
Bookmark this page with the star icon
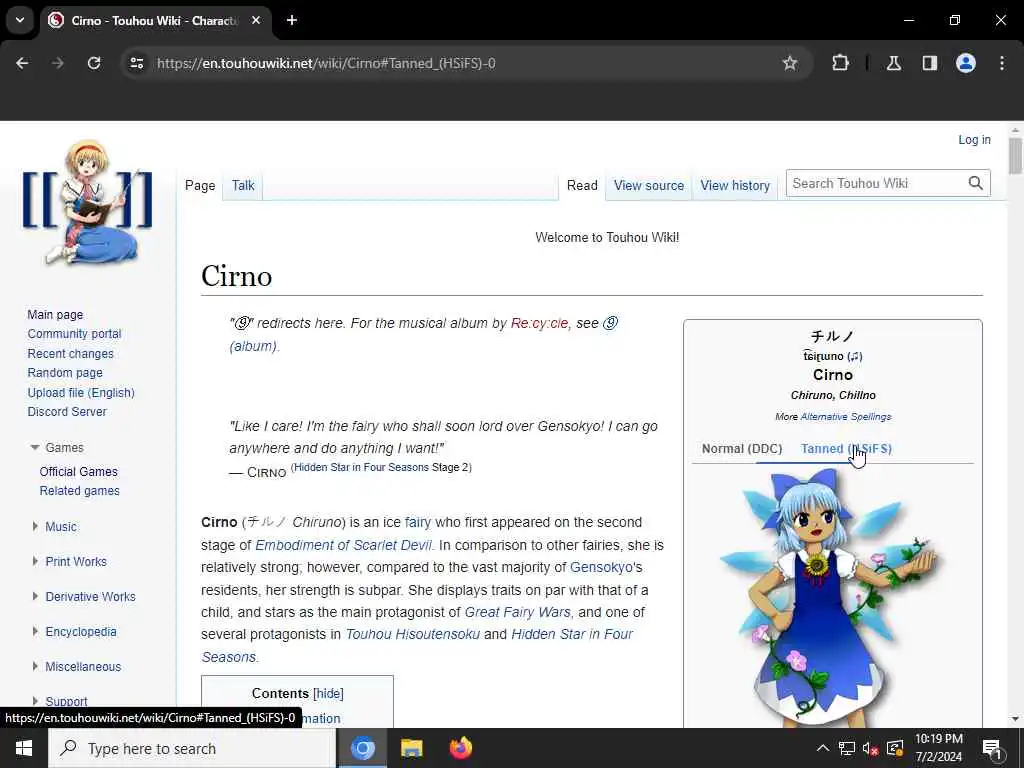[790, 63]
